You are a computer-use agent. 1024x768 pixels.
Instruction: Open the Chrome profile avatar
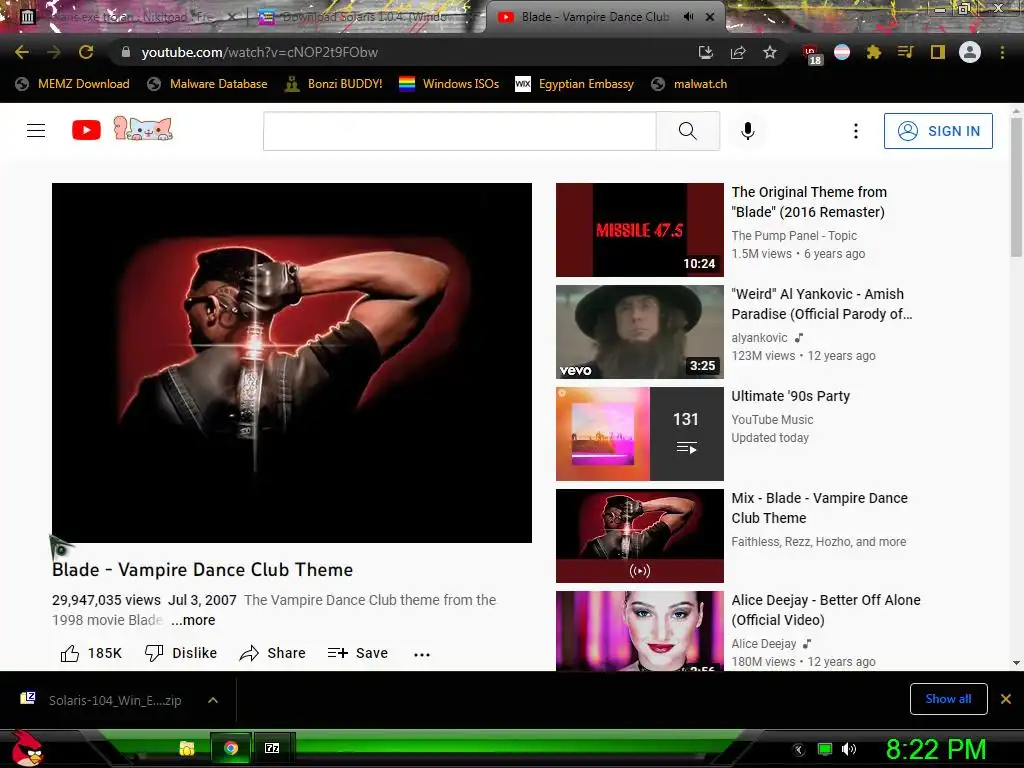coord(970,52)
